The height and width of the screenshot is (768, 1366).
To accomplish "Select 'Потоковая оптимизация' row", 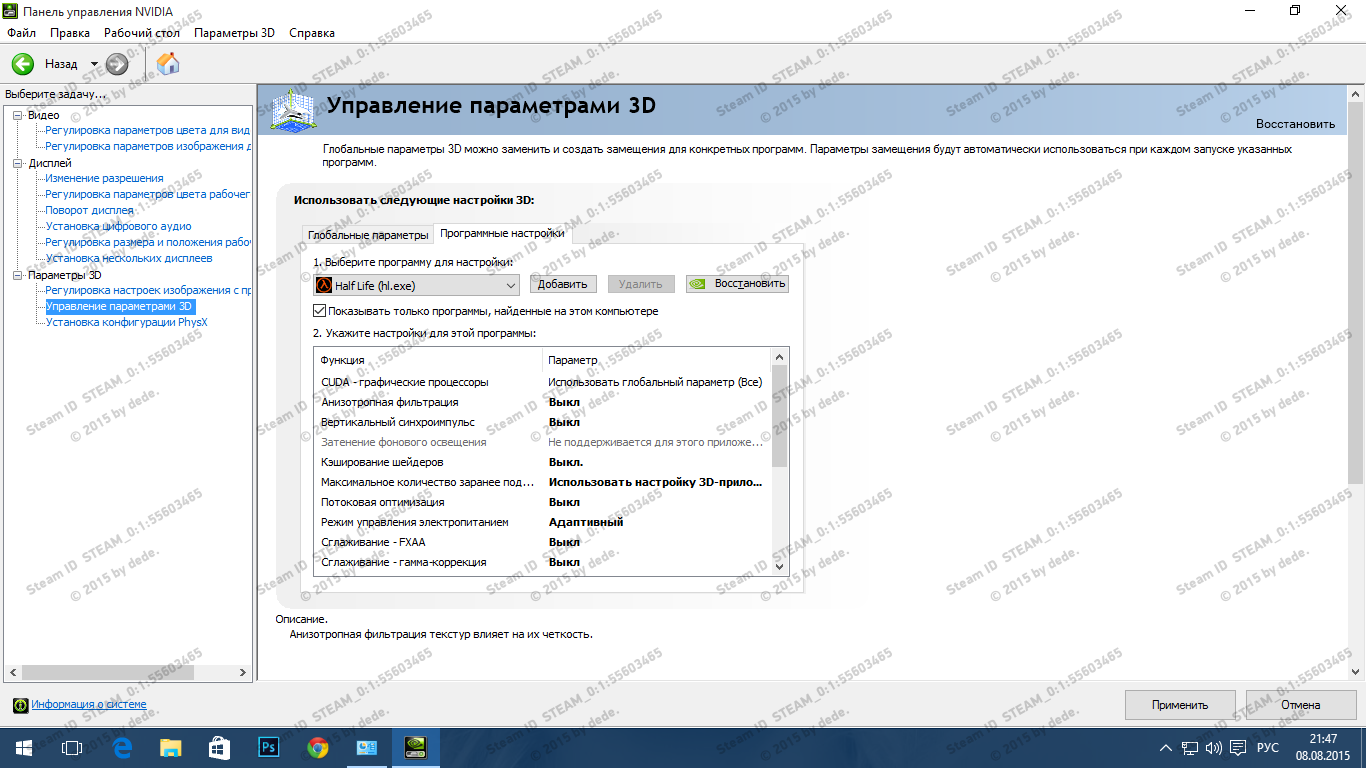I will [x=543, y=502].
